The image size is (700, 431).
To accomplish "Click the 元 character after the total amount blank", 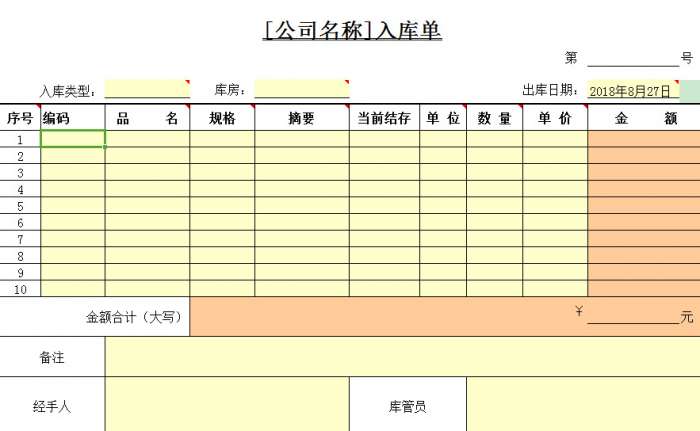I will coord(687,317).
